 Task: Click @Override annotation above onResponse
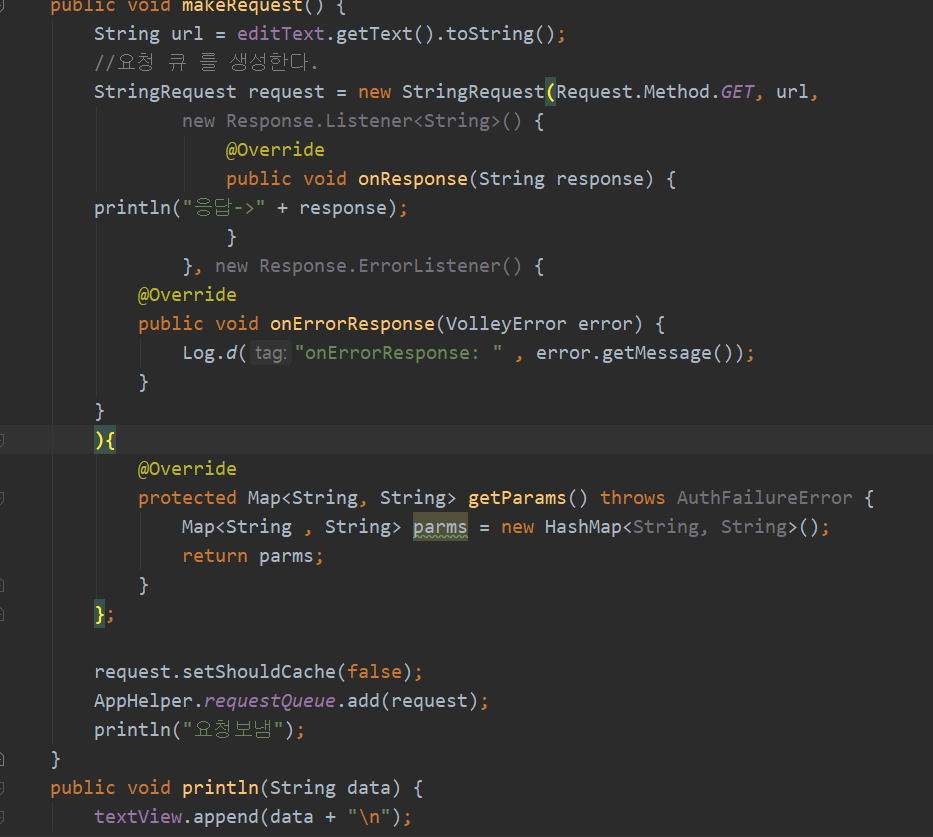coord(275,150)
